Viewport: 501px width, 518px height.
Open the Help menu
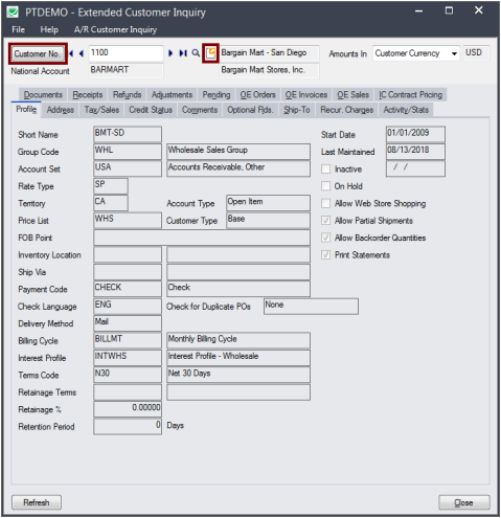49,30
